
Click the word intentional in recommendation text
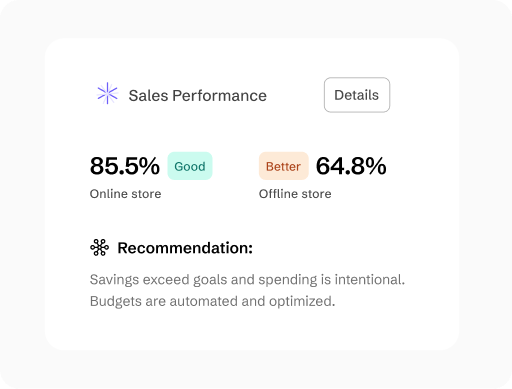tap(369, 279)
